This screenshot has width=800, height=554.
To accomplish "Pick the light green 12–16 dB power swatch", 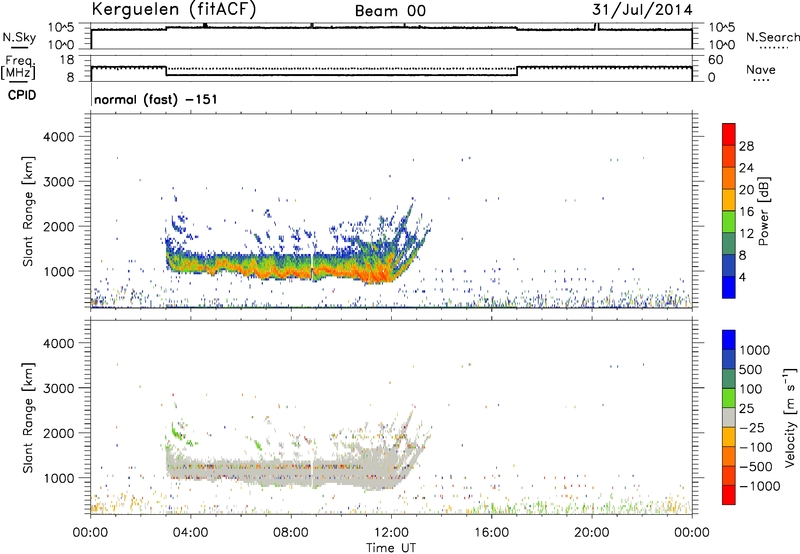I will 729,222.
